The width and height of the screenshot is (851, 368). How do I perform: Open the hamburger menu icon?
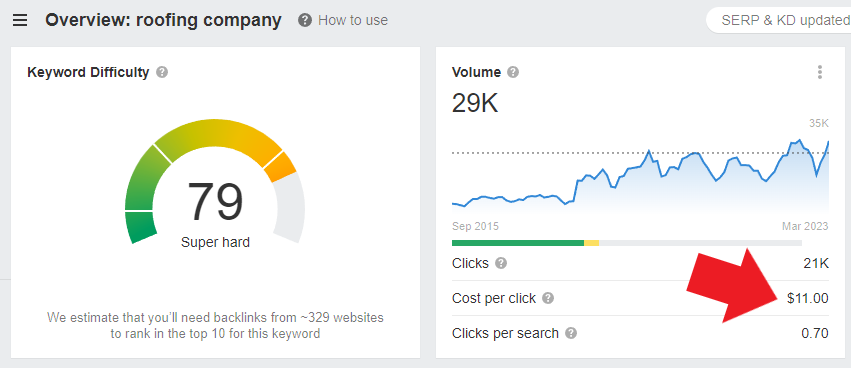(20, 21)
